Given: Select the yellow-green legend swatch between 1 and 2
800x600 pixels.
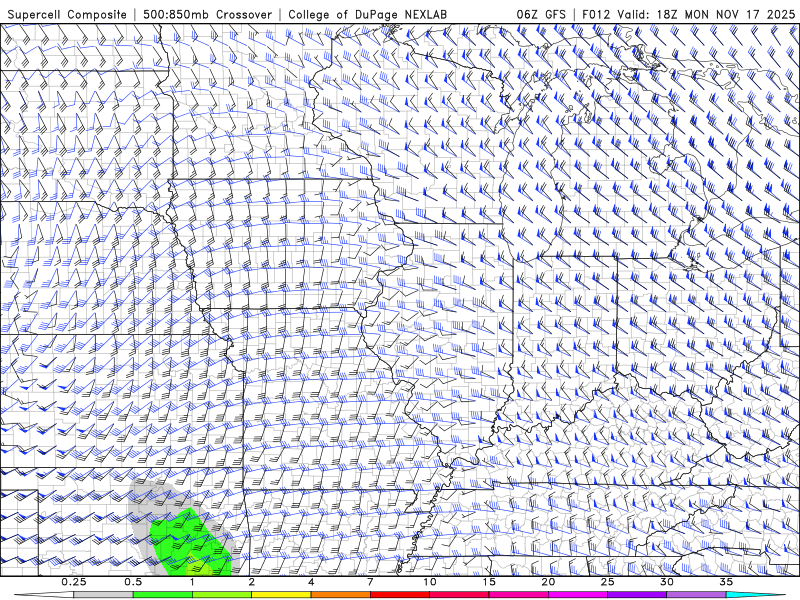Looking at the screenshot, I should click(222, 595).
